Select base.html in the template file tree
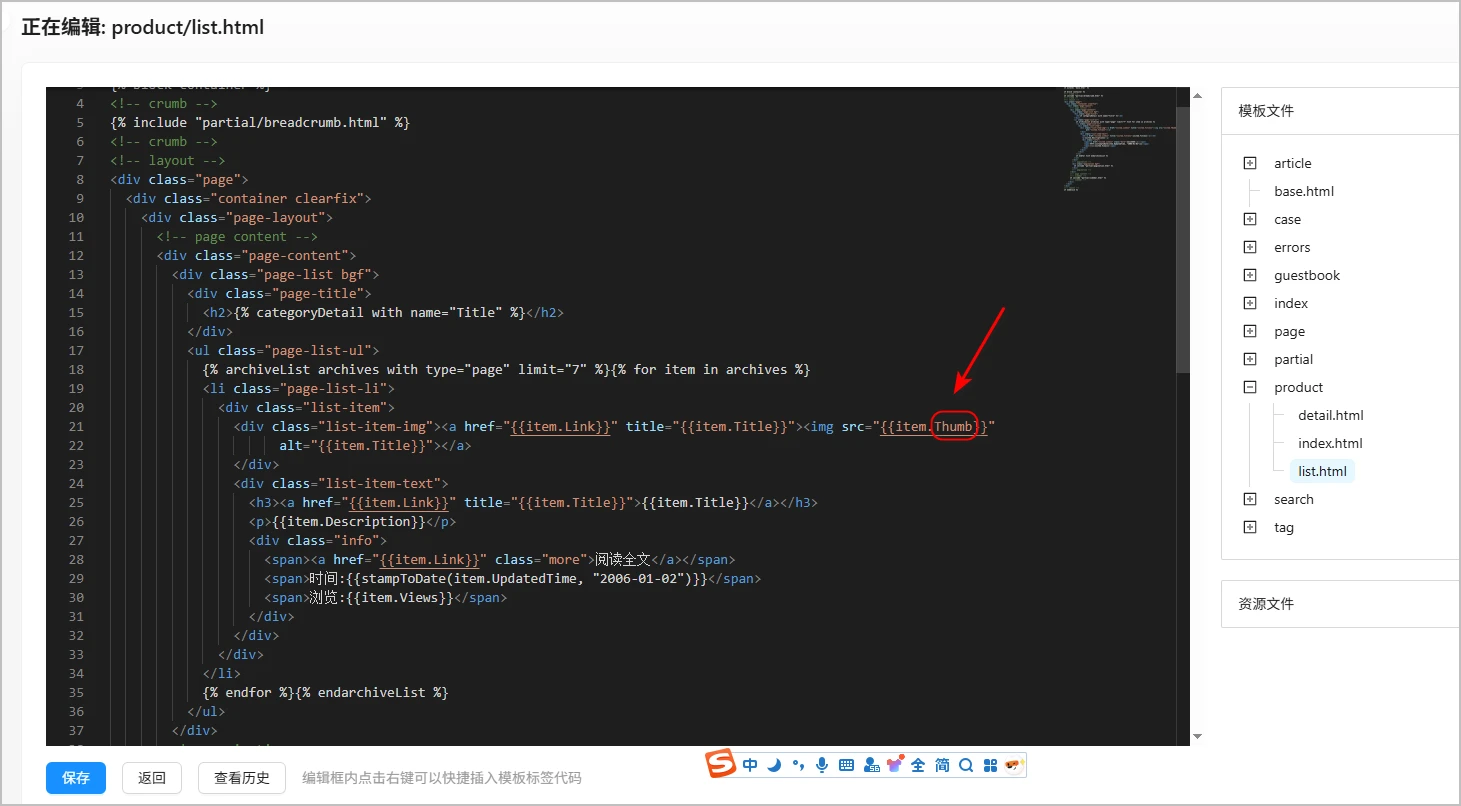The height and width of the screenshot is (806, 1461). (1303, 191)
